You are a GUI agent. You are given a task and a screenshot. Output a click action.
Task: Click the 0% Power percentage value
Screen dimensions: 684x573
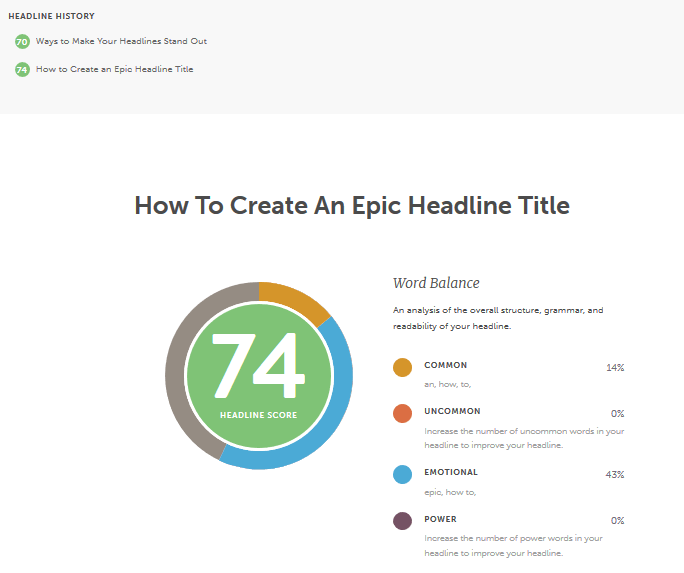pos(618,521)
